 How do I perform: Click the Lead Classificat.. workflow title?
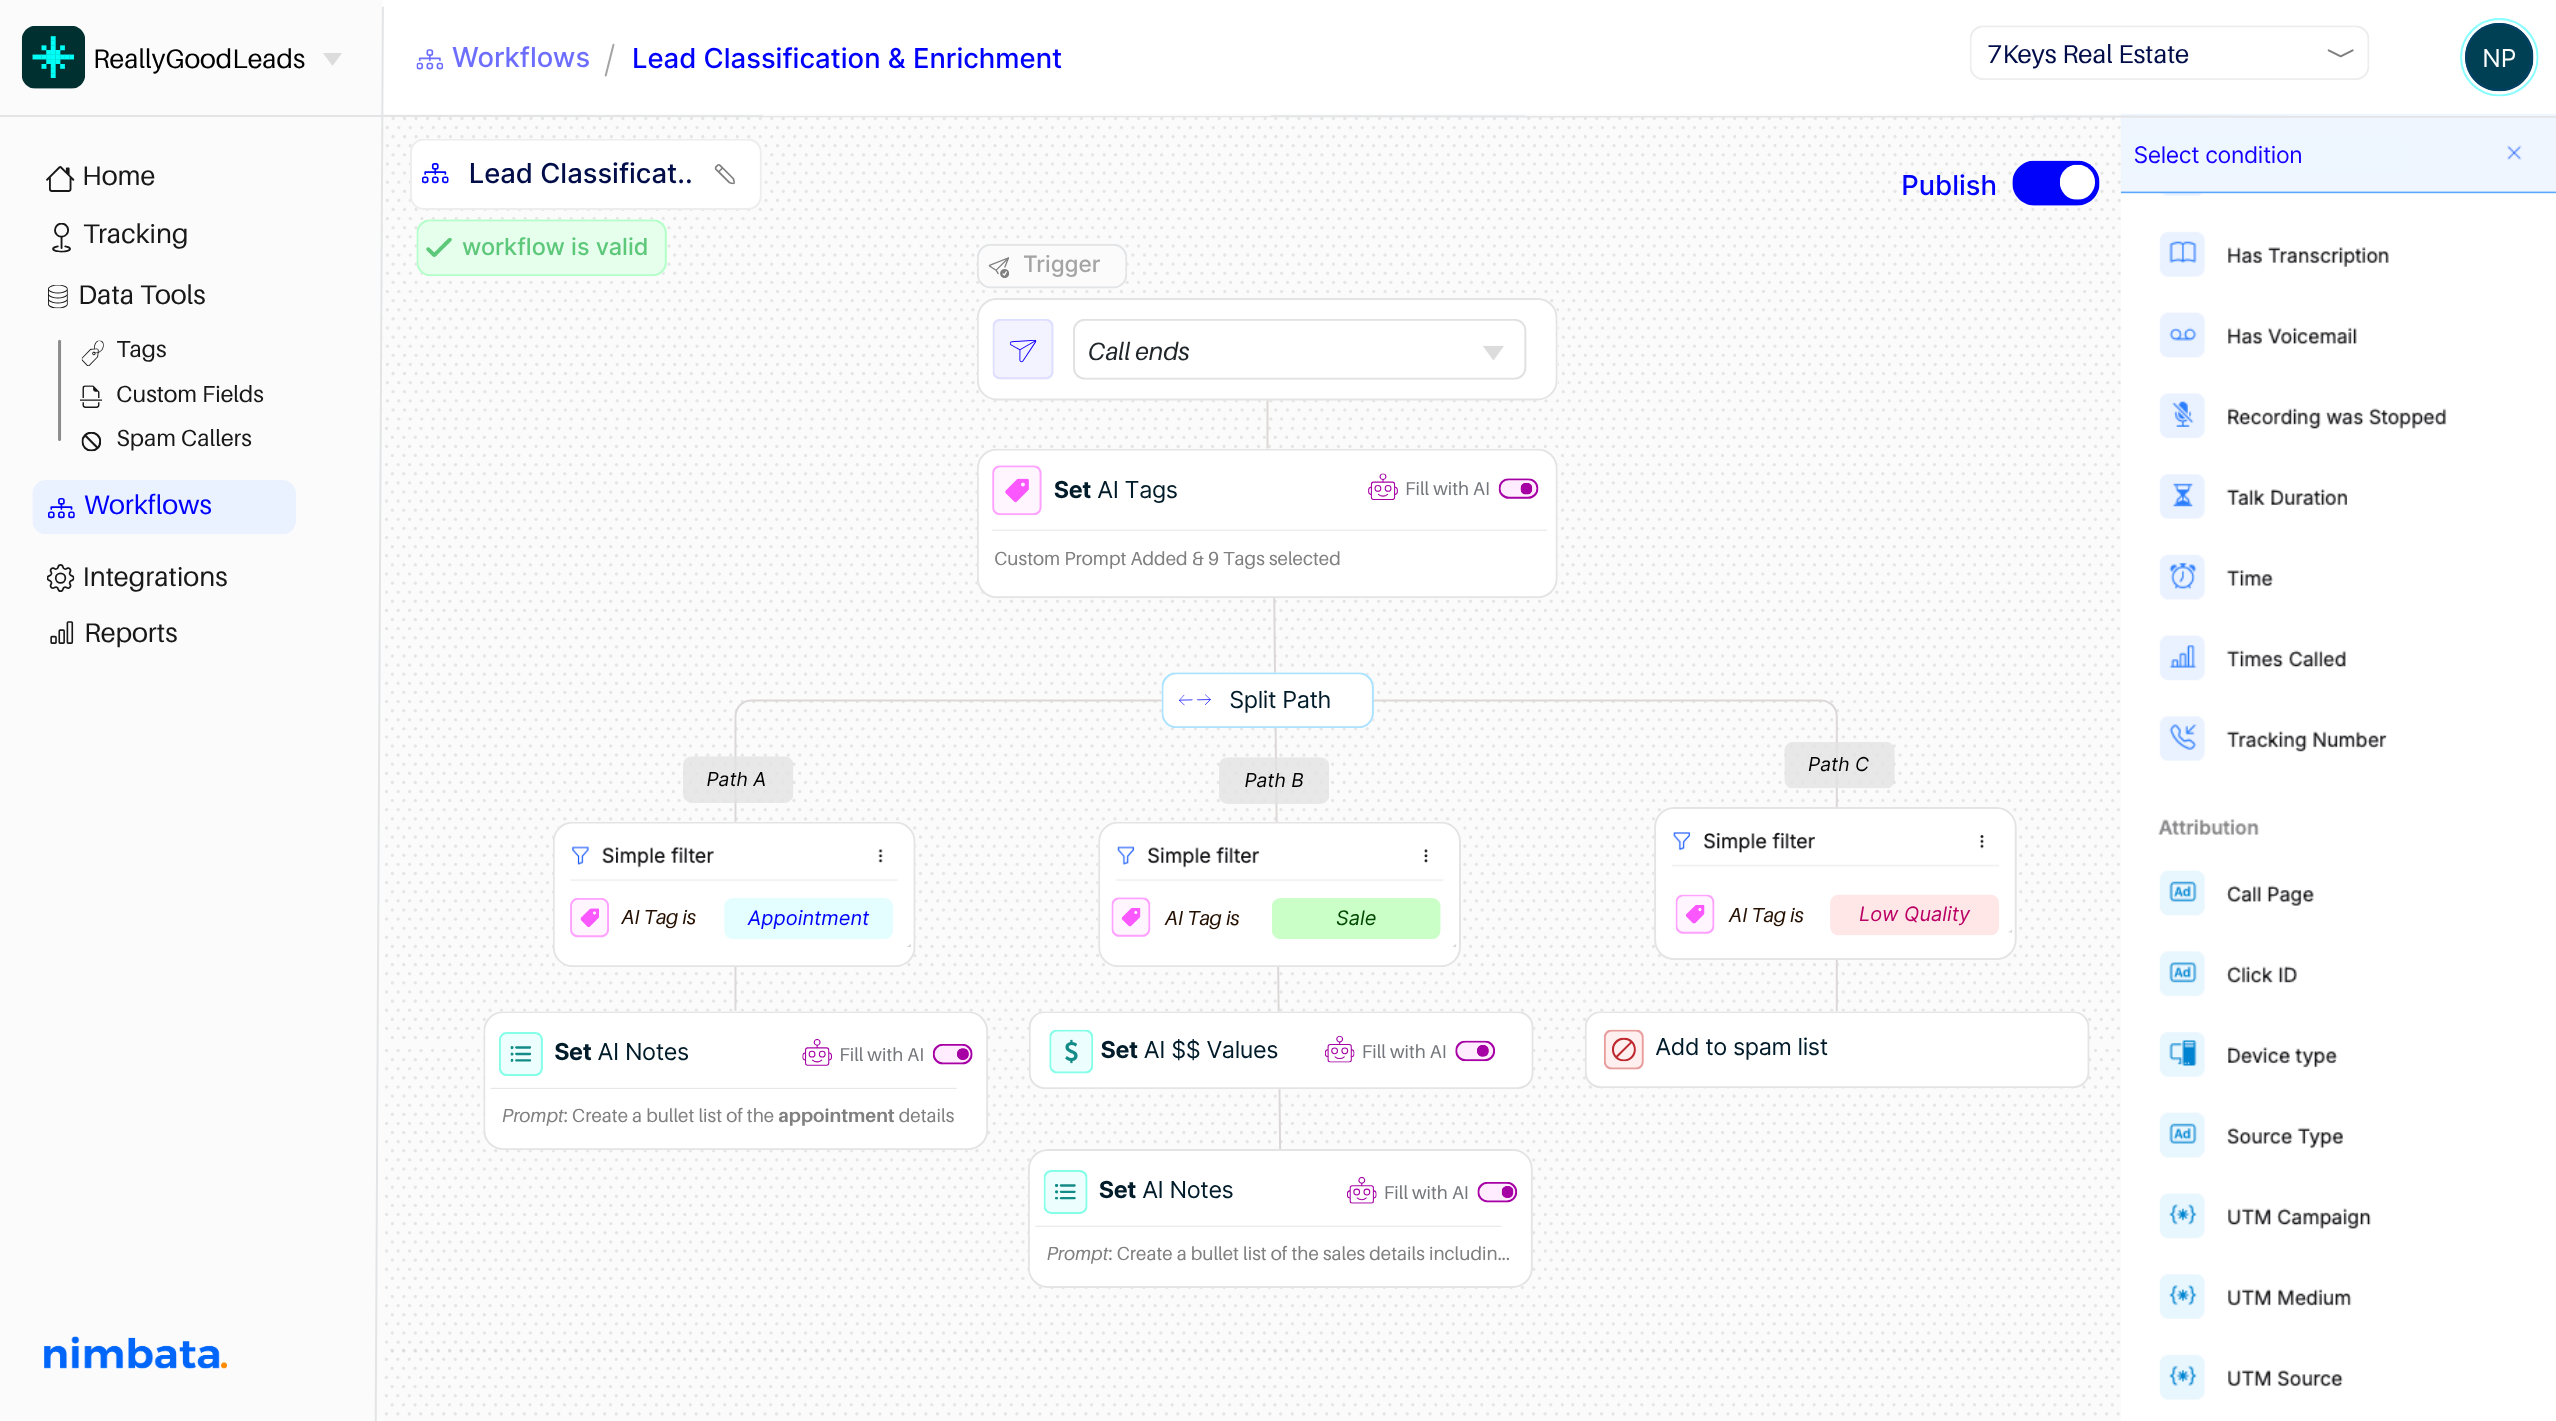tap(580, 174)
